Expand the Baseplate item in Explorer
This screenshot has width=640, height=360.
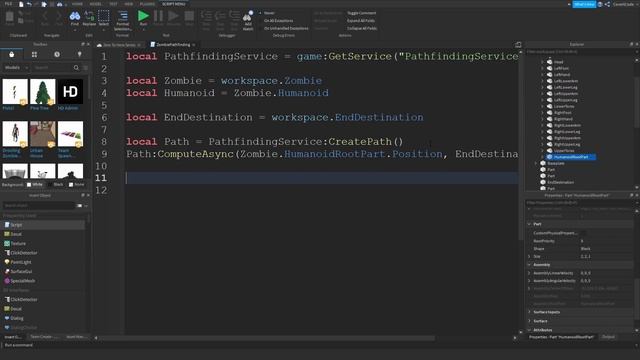(536, 163)
